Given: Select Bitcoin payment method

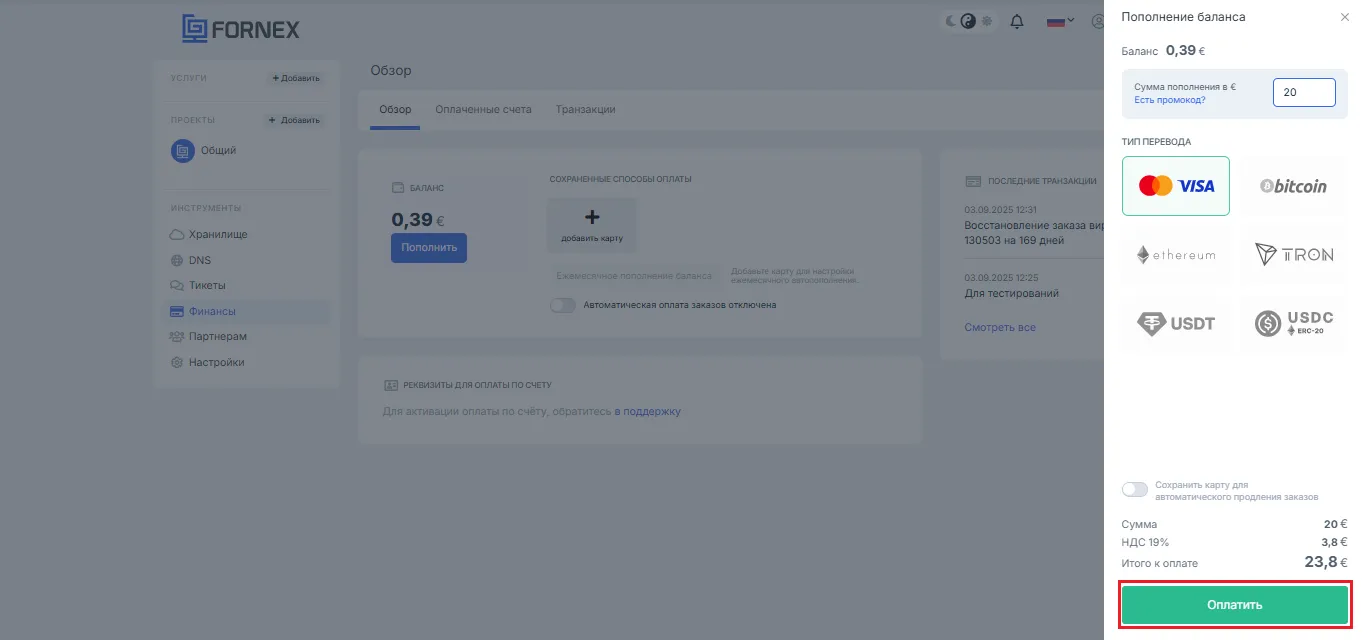Looking at the screenshot, I should (1294, 186).
